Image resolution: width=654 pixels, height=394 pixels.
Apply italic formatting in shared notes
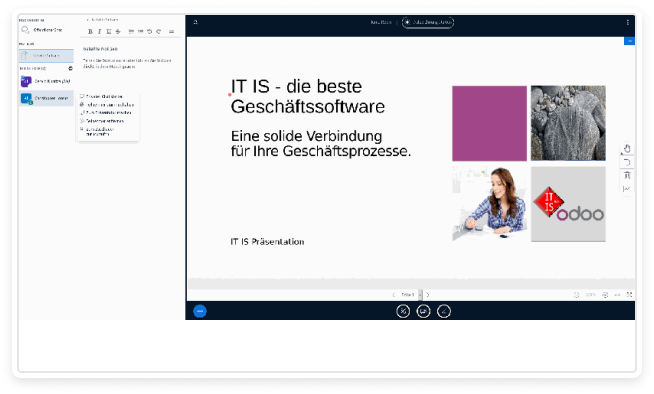[99, 32]
